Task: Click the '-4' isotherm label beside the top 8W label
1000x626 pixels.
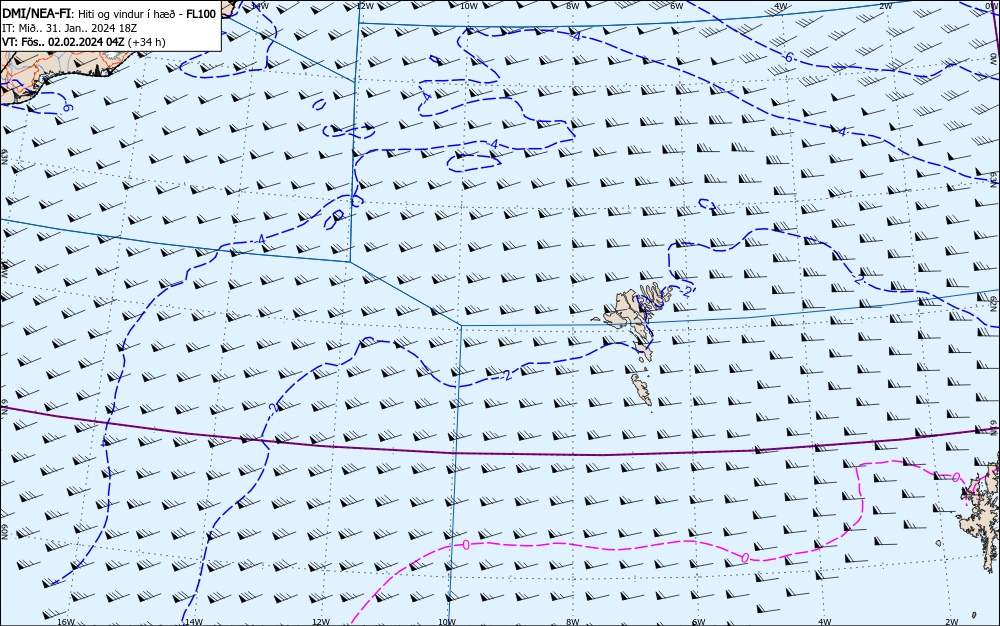Action: (x=576, y=37)
